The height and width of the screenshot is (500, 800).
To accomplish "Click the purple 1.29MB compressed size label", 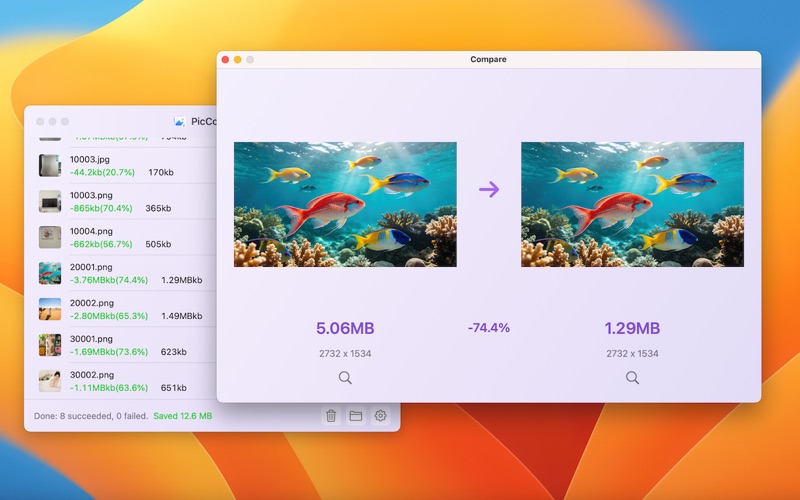I will pos(632,328).
